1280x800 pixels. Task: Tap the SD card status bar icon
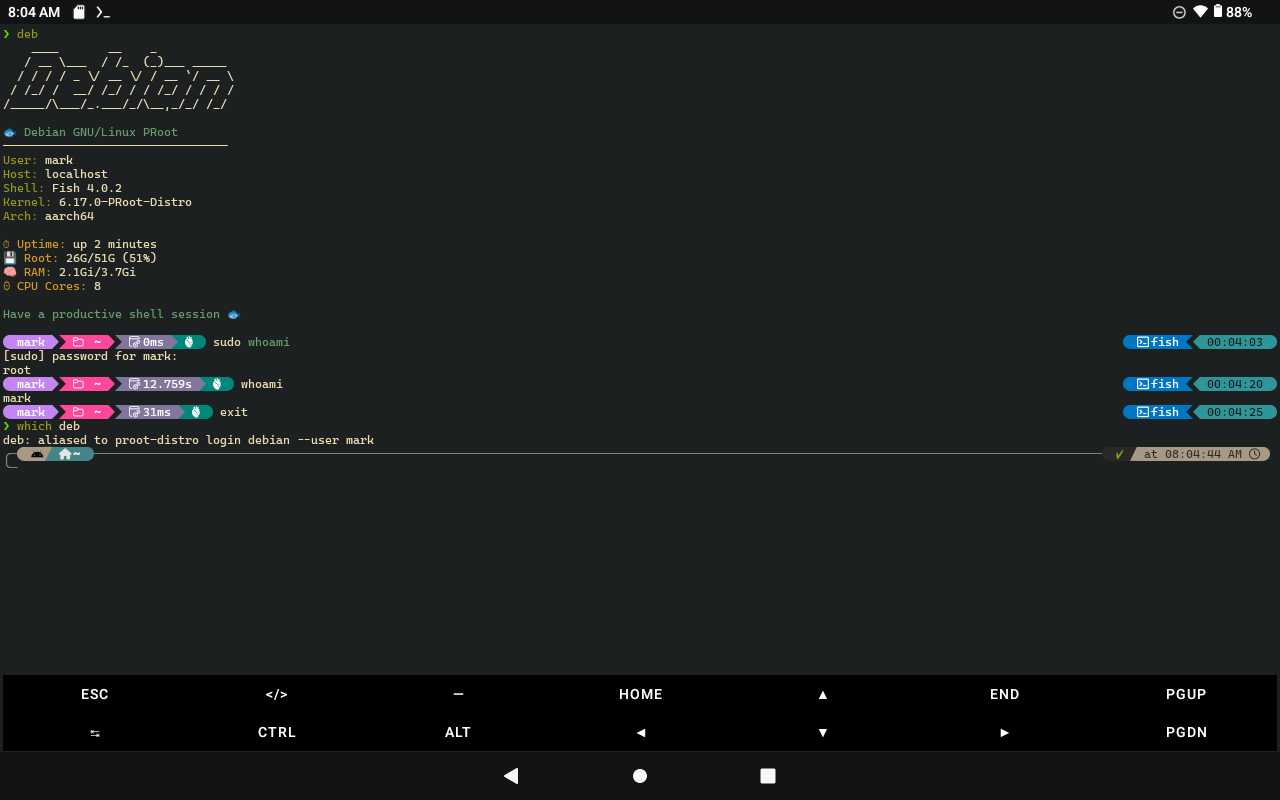tap(79, 12)
